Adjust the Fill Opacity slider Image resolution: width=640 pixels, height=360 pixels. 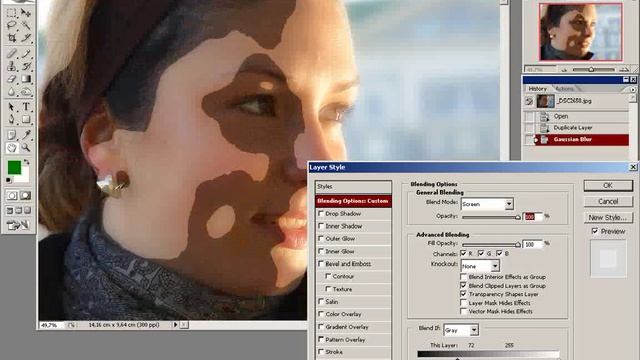pos(491,244)
